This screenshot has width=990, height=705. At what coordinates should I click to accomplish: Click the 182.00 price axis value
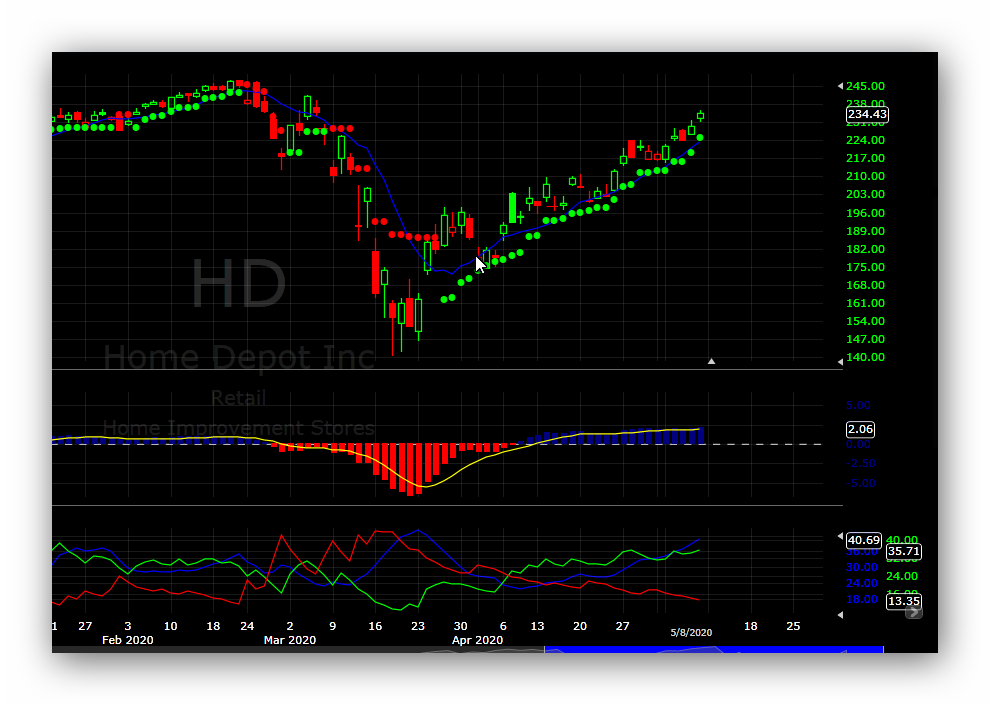[x=865, y=249]
